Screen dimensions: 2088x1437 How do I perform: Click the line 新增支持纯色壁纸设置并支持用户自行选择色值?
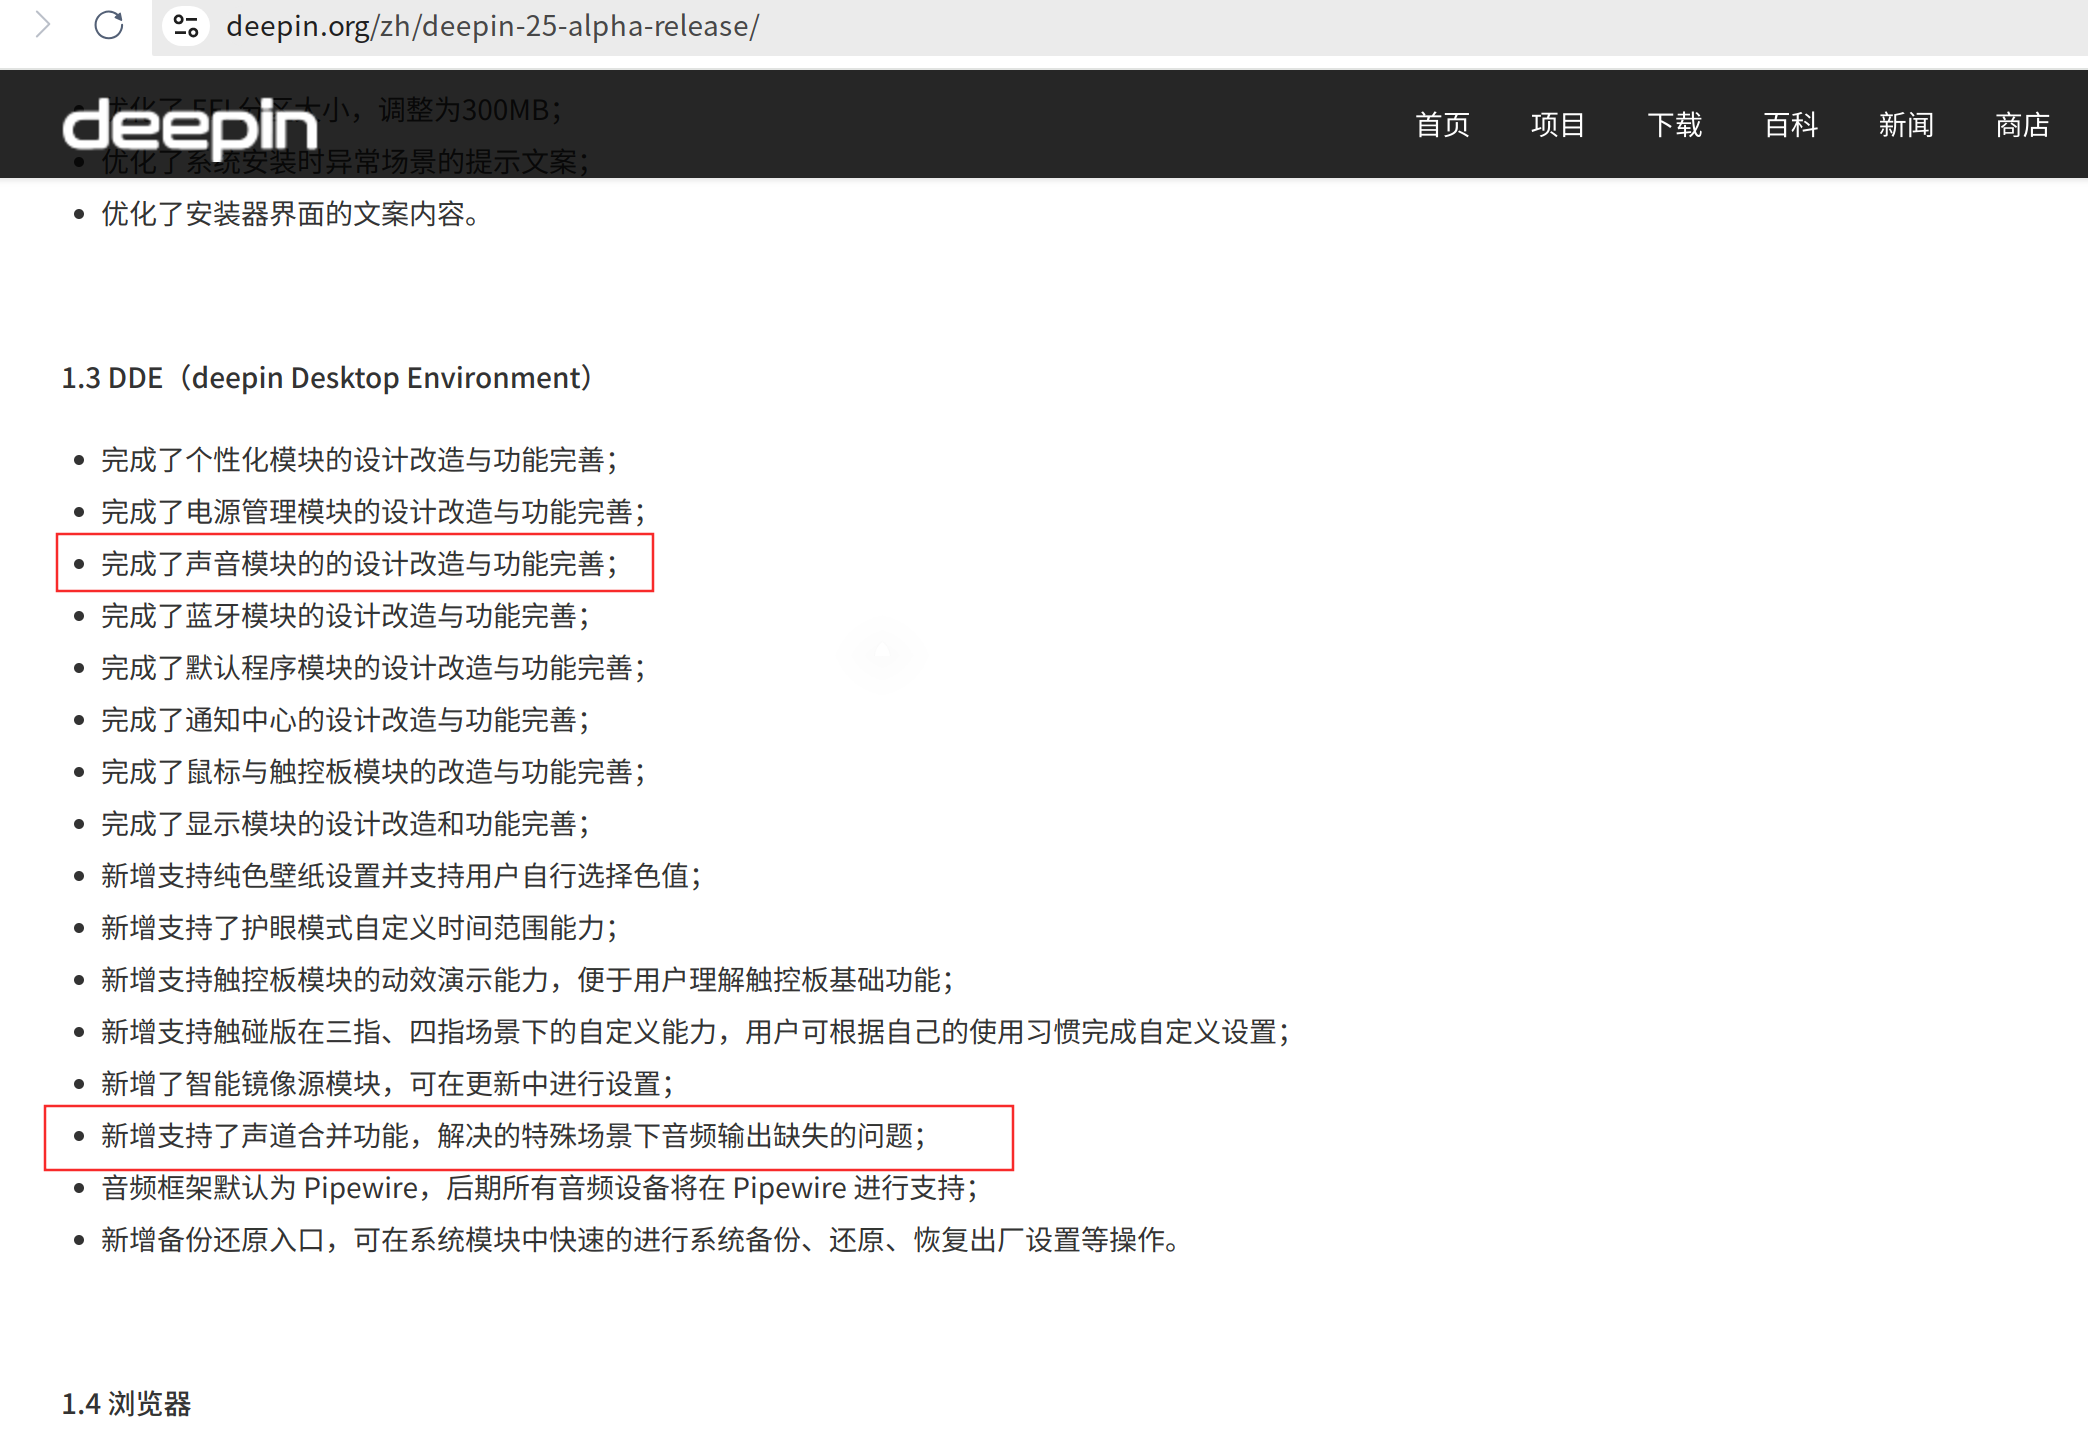tap(402, 876)
